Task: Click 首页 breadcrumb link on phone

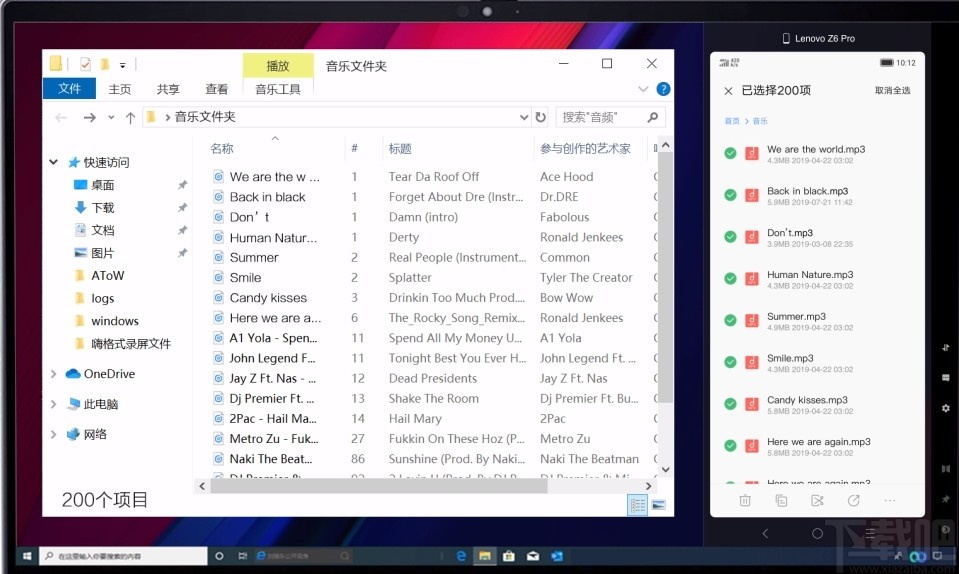Action: pyautogui.click(x=732, y=121)
